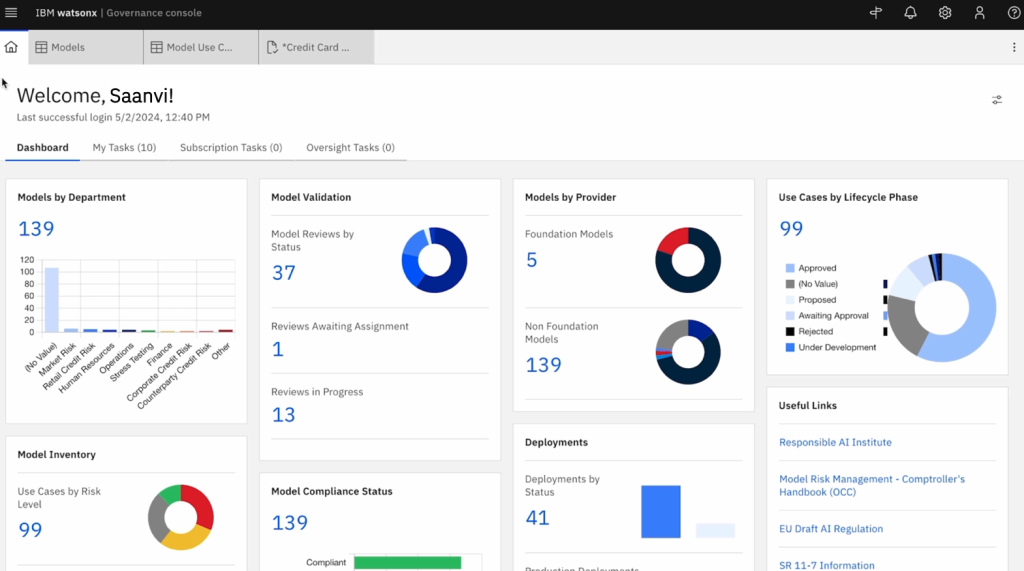Switch to the *Credit Card ... tab
The width and height of the screenshot is (1024, 571).
[x=316, y=47]
